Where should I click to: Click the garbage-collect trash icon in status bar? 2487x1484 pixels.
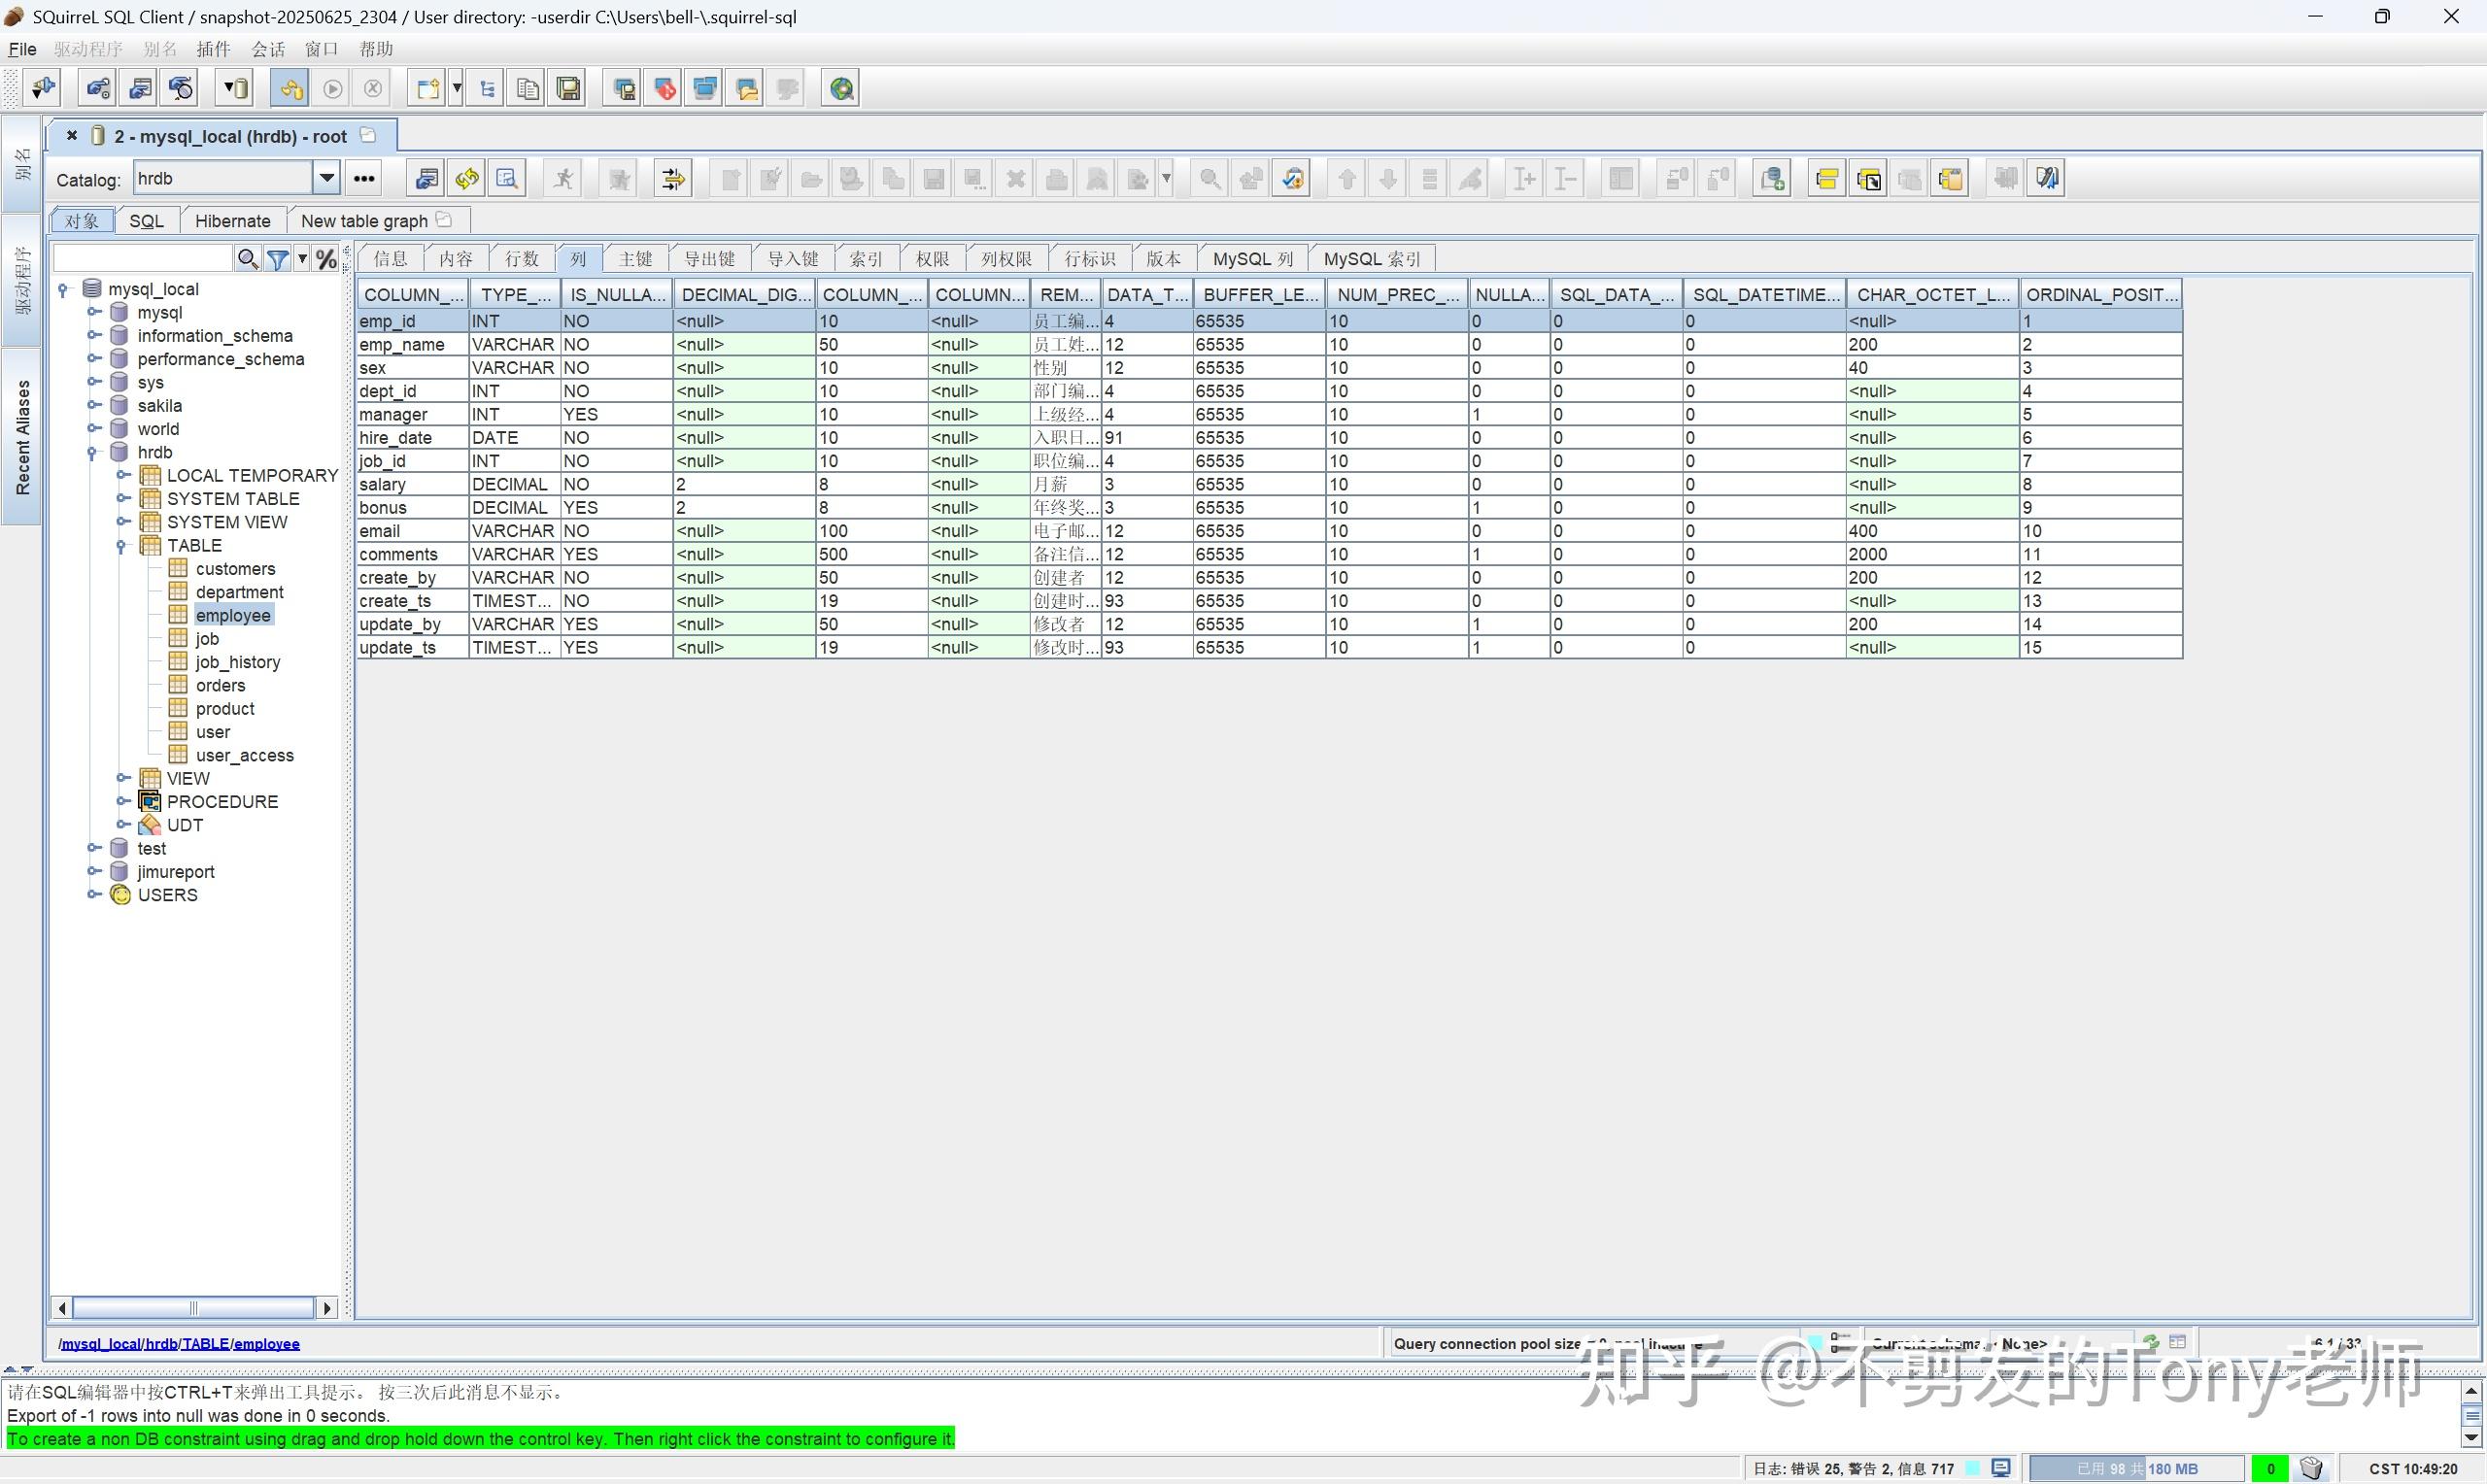2311,1467
